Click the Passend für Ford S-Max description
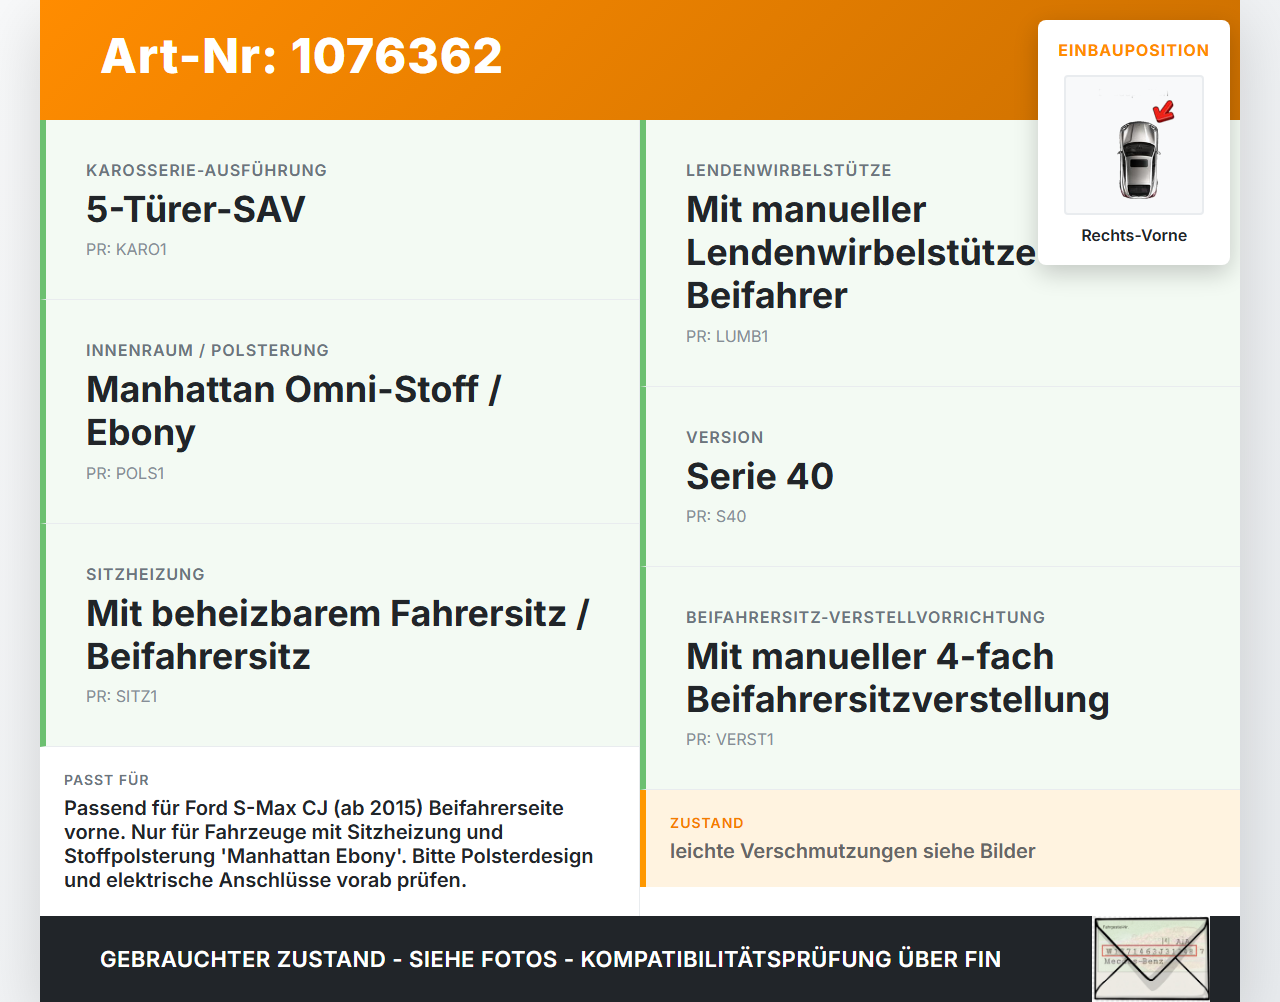This screenshot has width=1280, height=1002. [x=329, y=844]
